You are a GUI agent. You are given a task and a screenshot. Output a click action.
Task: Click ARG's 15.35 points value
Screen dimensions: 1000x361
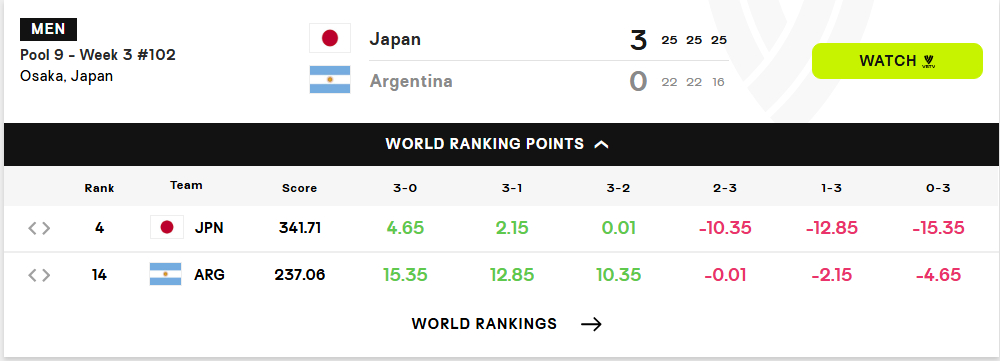point(405,275)
